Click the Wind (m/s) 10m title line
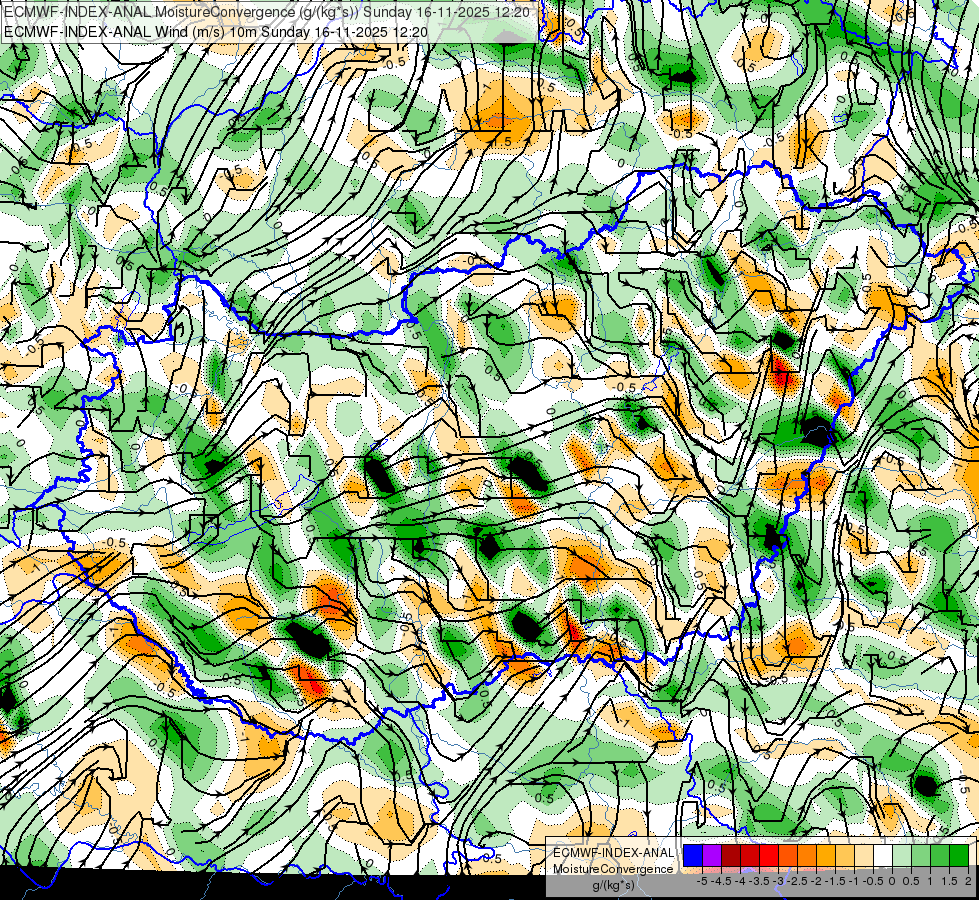 (x=217, y=31)
